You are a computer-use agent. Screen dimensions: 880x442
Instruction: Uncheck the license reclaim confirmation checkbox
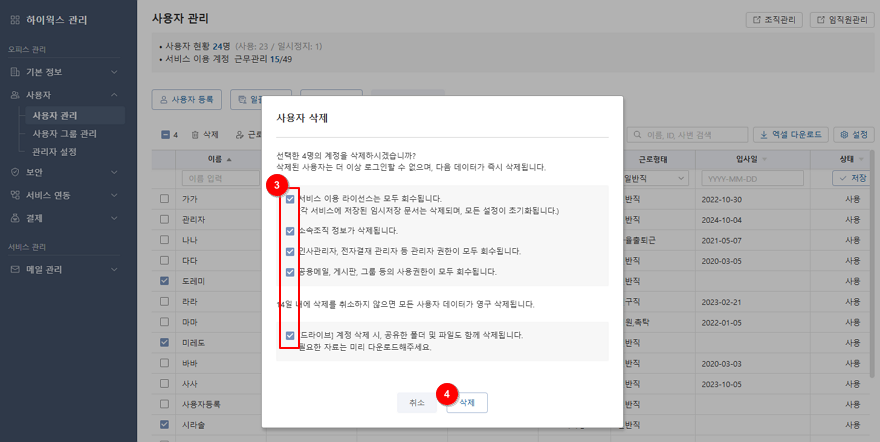coord(290,199)
